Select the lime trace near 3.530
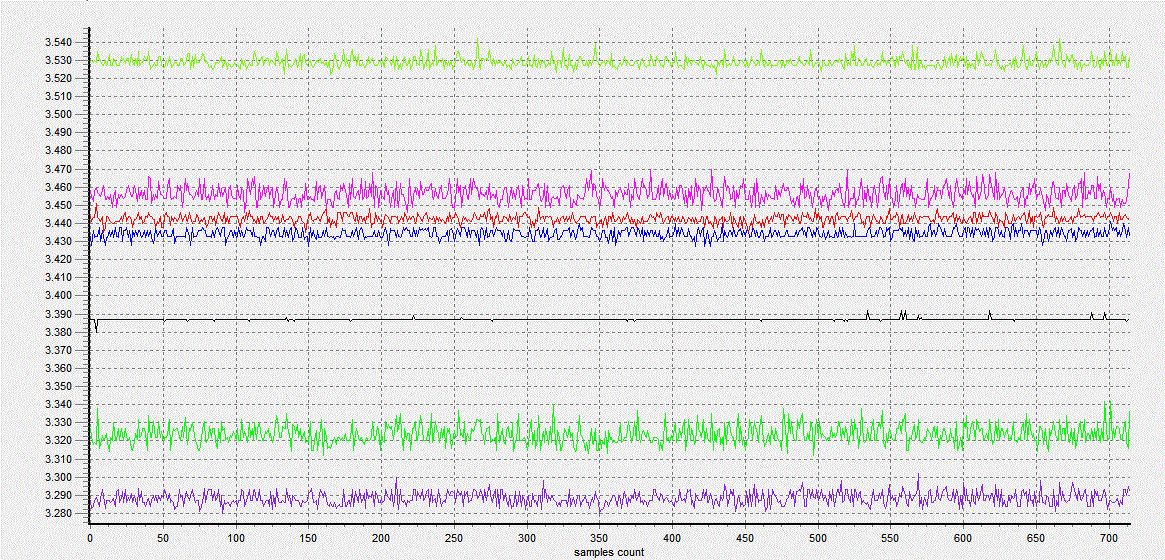Screen dimensions: 1165x560 [x=609, y=62]
